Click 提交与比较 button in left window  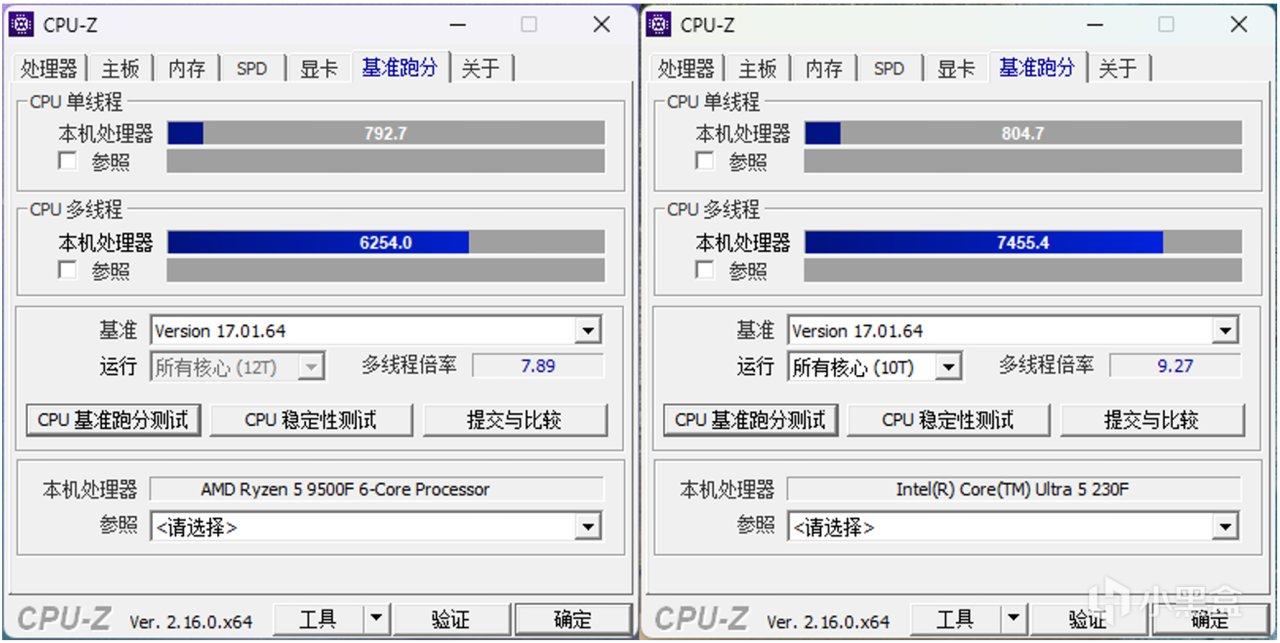(515, 420)
